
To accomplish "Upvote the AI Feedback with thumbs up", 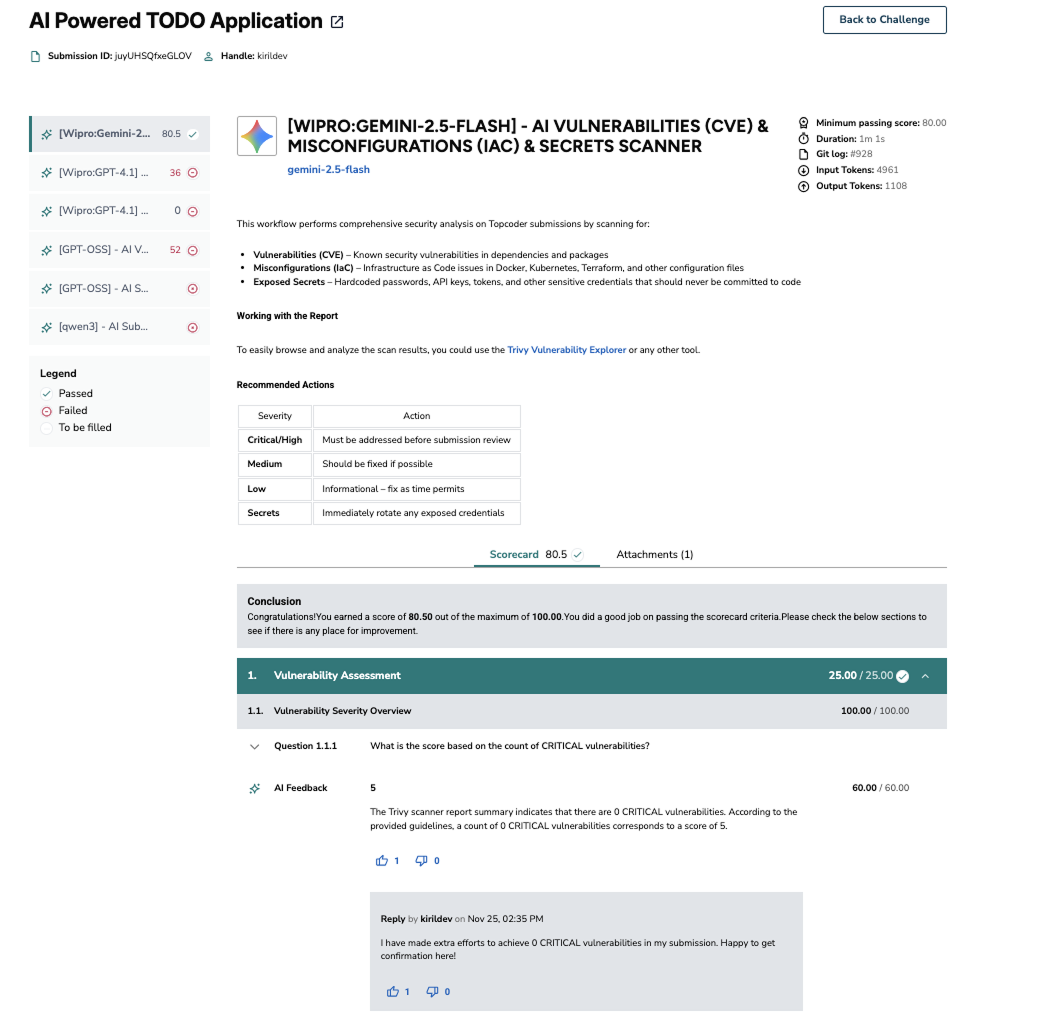I will click(x=381, y=861).
